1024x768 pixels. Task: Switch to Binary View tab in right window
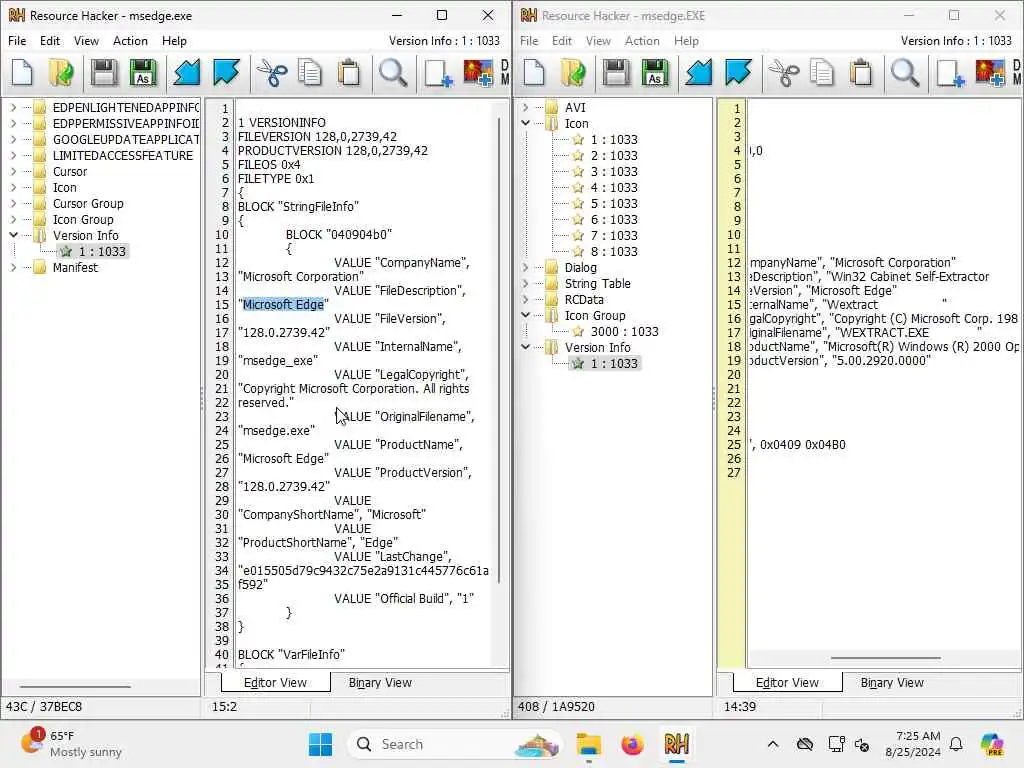[x=892, y=682]
